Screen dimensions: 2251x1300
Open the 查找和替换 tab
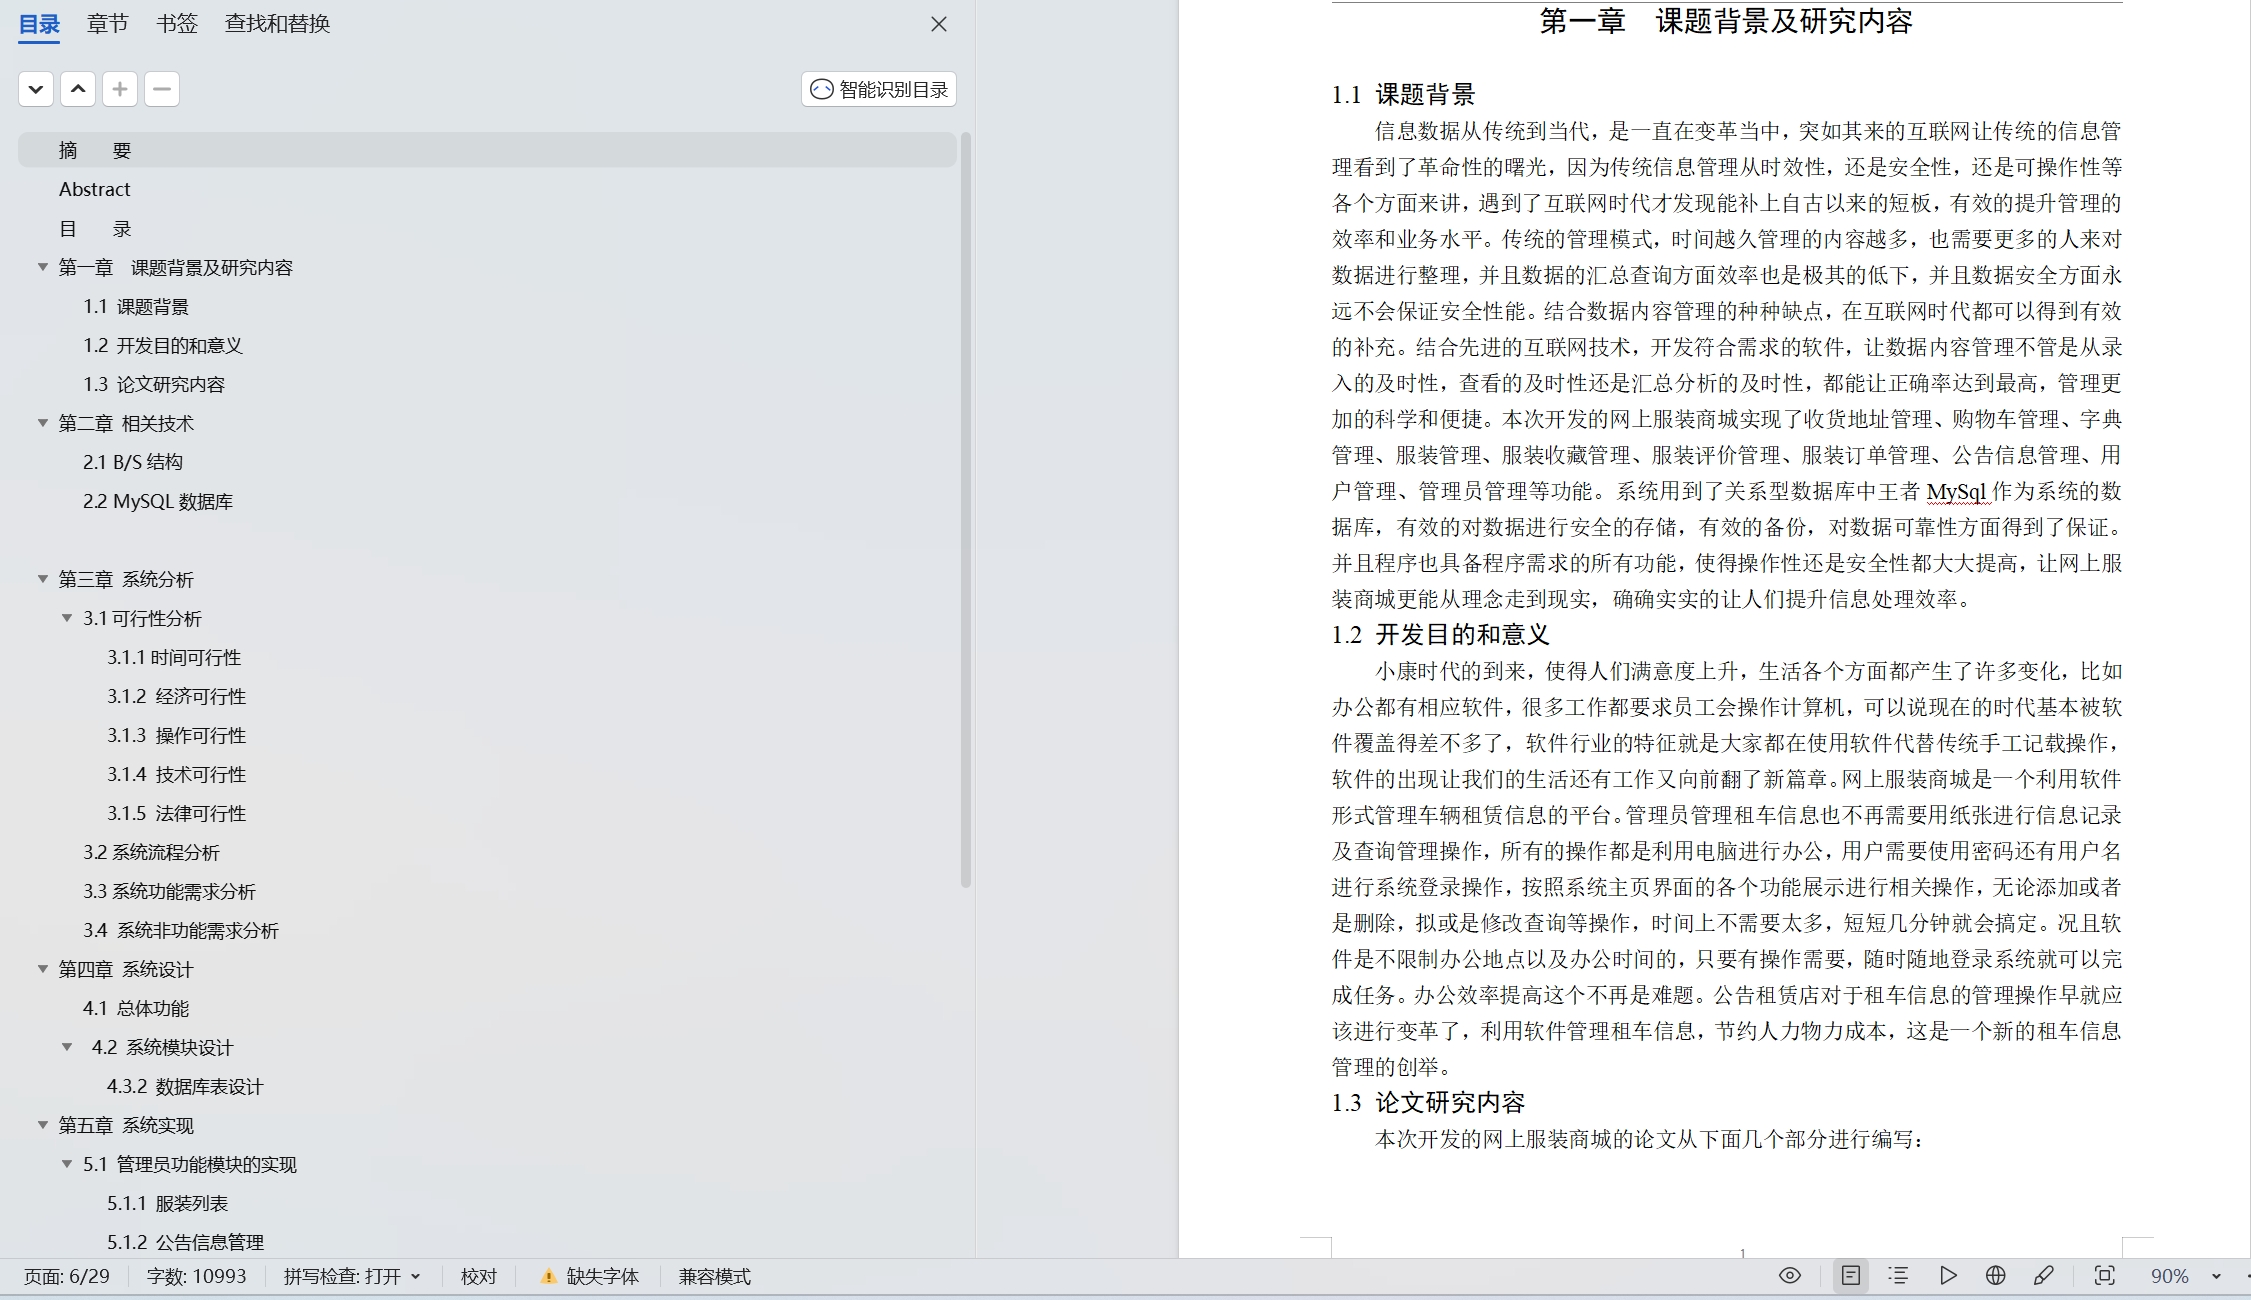(x=277, y=23)
